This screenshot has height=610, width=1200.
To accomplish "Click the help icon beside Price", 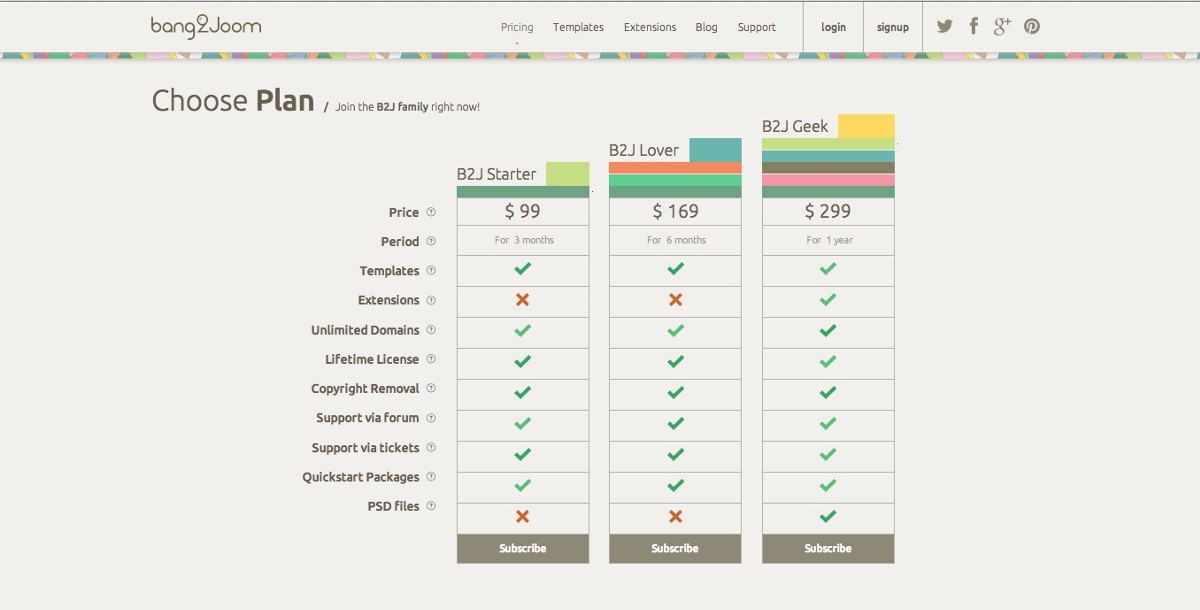I will (431, 212).
